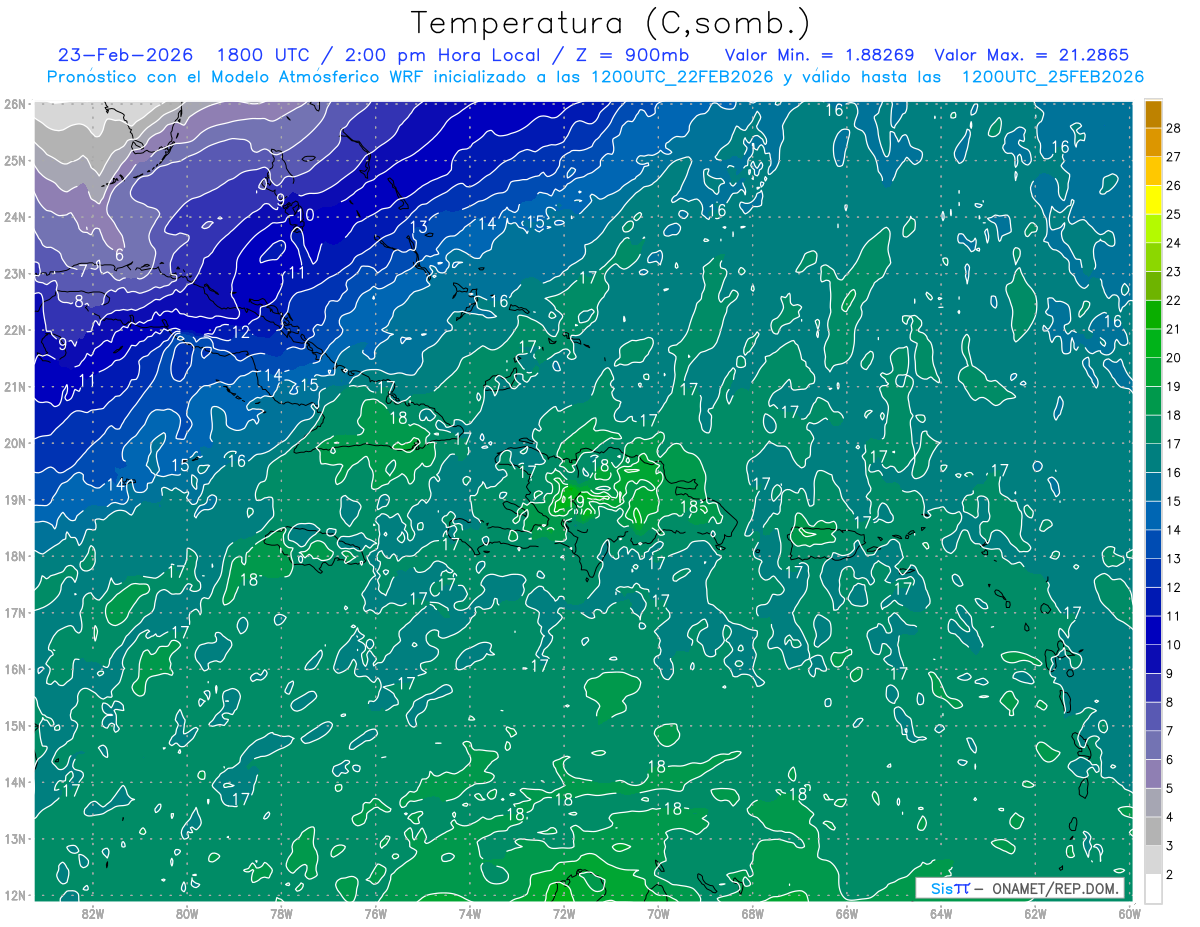Click the '72W' longitude axis label
1200x927 pixels.
(x=564, y=913)
